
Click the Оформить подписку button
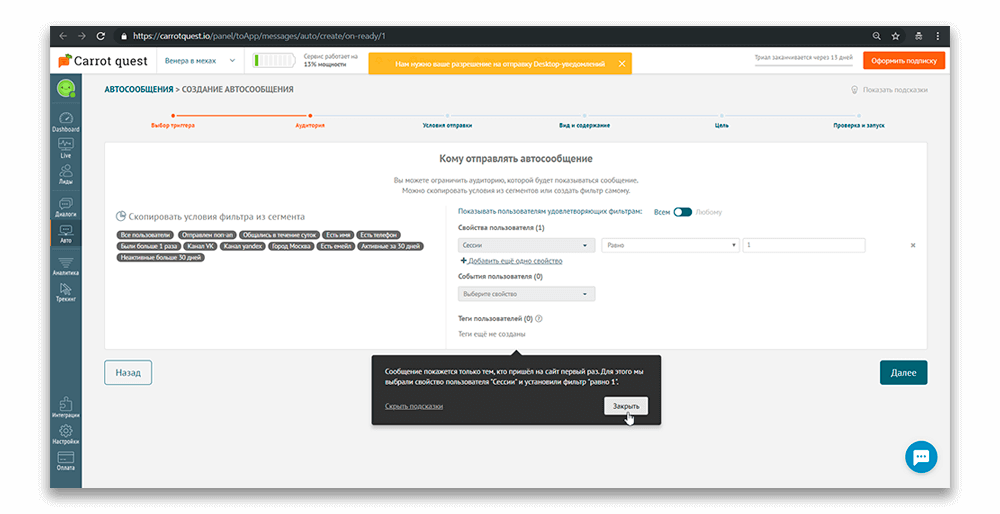click(x=904, y=61)
